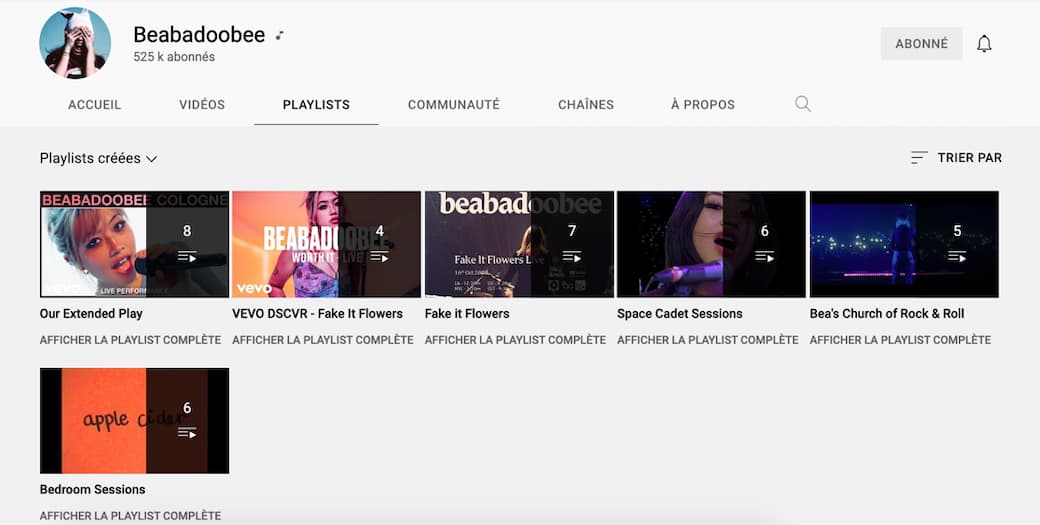Show complete playlist under Our Extended Play
This screenshot has width=1040, height=525.
pos(131,340)
